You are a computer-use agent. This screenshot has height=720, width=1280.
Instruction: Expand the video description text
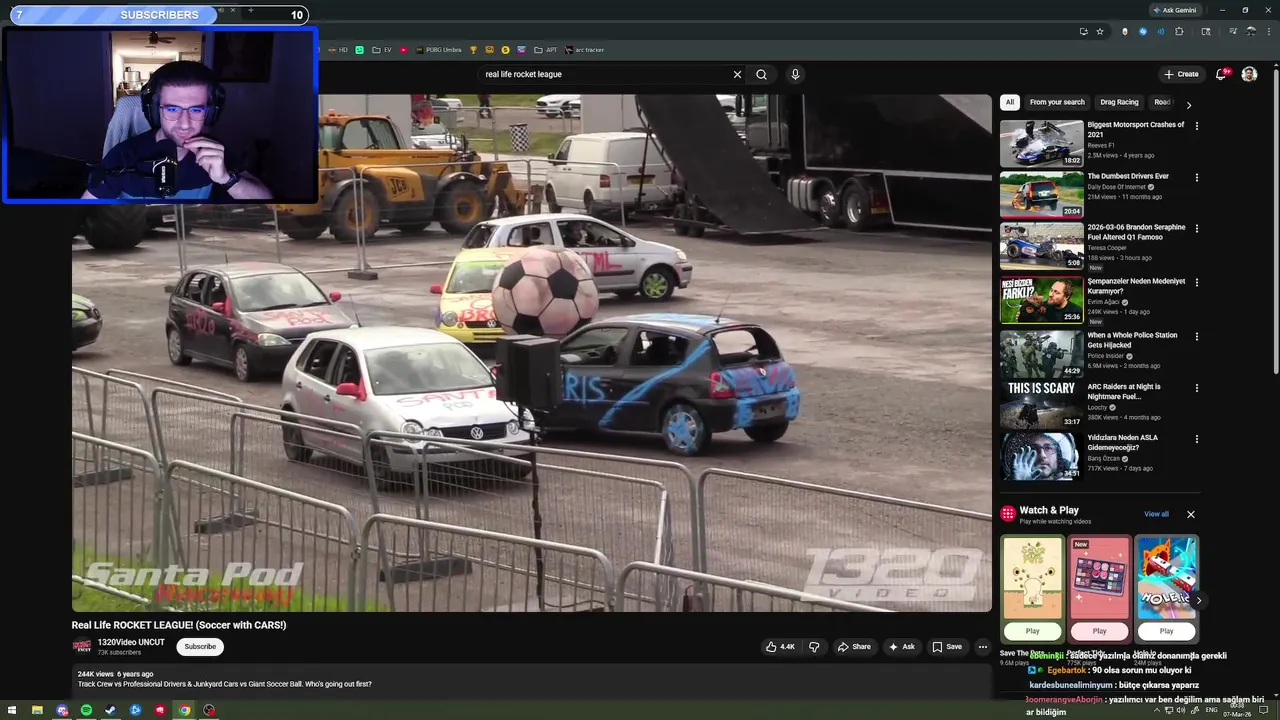click(225, 684)
